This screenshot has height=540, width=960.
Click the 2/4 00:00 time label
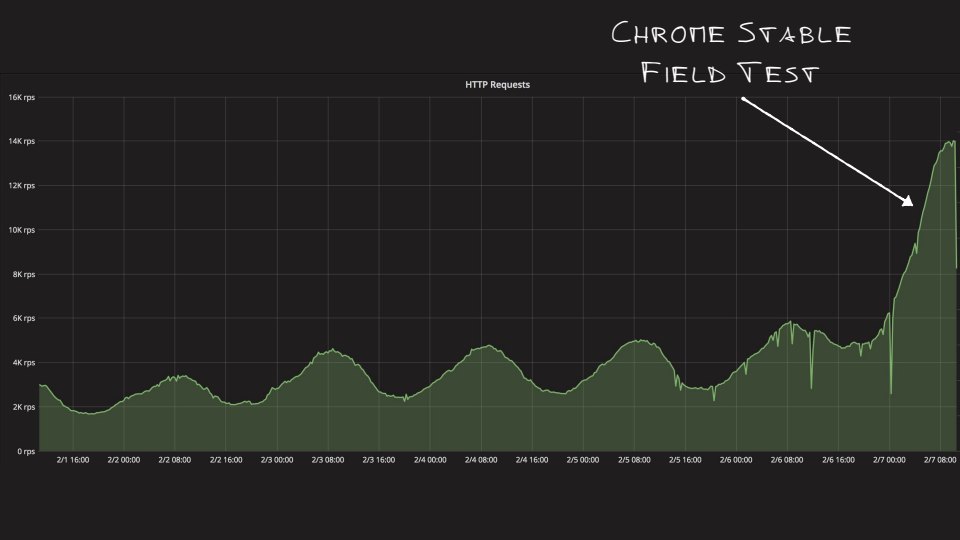[x=430, y=460]
